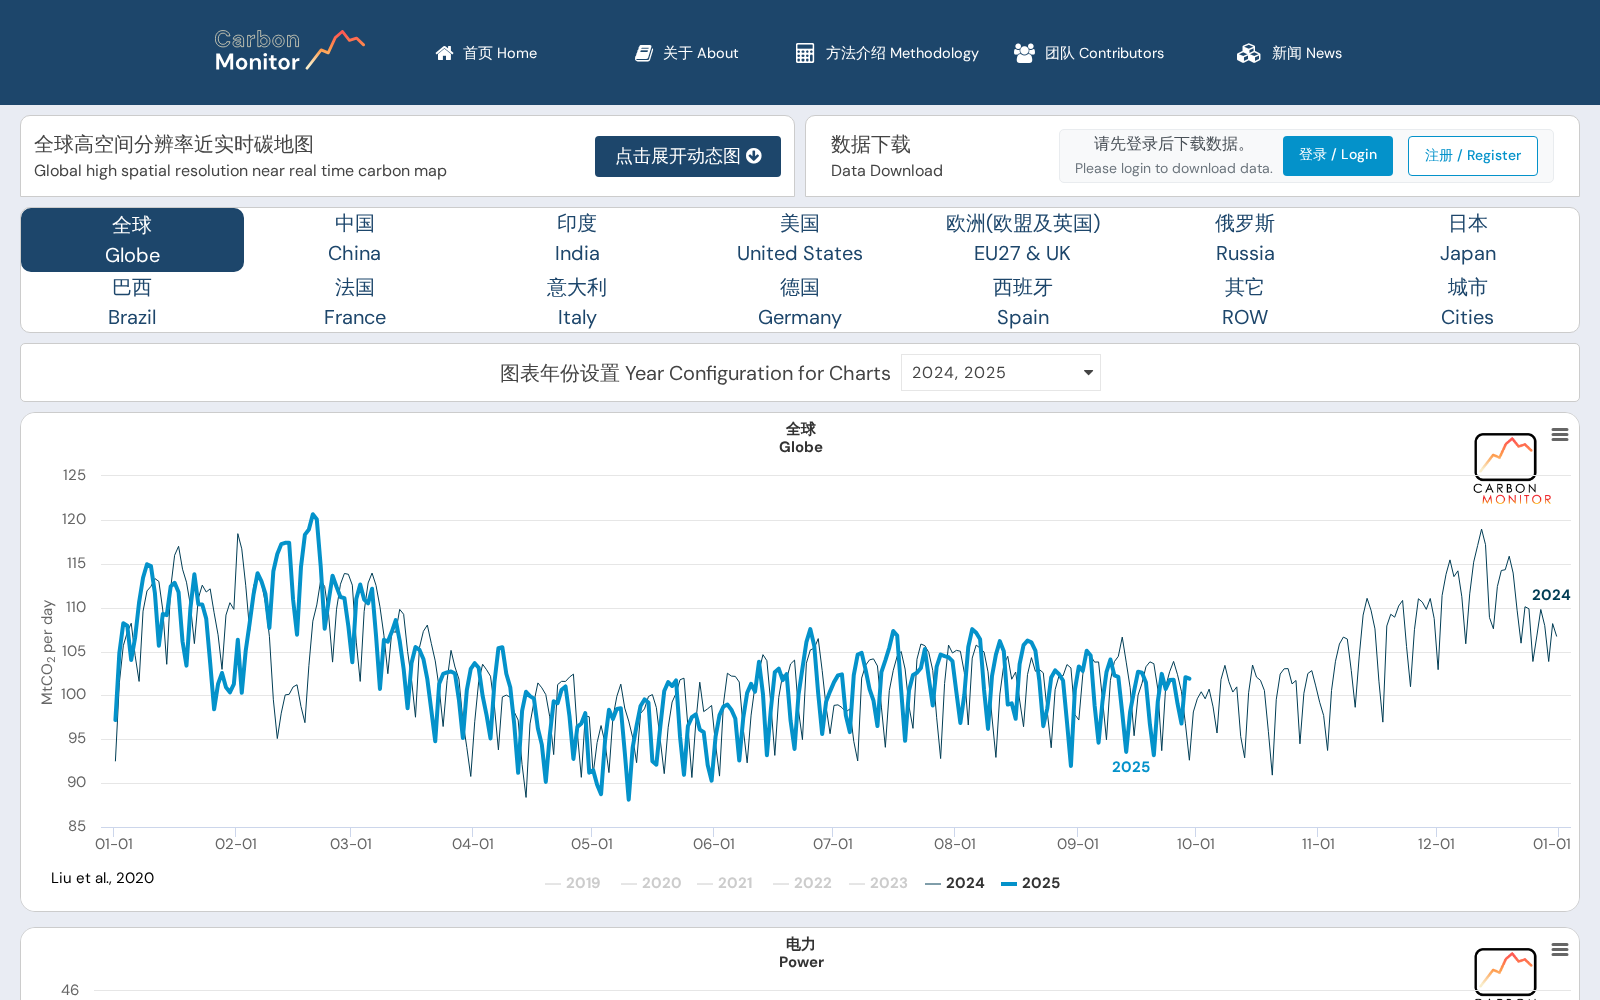This screenshot has width=1600, height=1000.
Task: Select the EU27 & UK tab
Action: (1023, 239)
